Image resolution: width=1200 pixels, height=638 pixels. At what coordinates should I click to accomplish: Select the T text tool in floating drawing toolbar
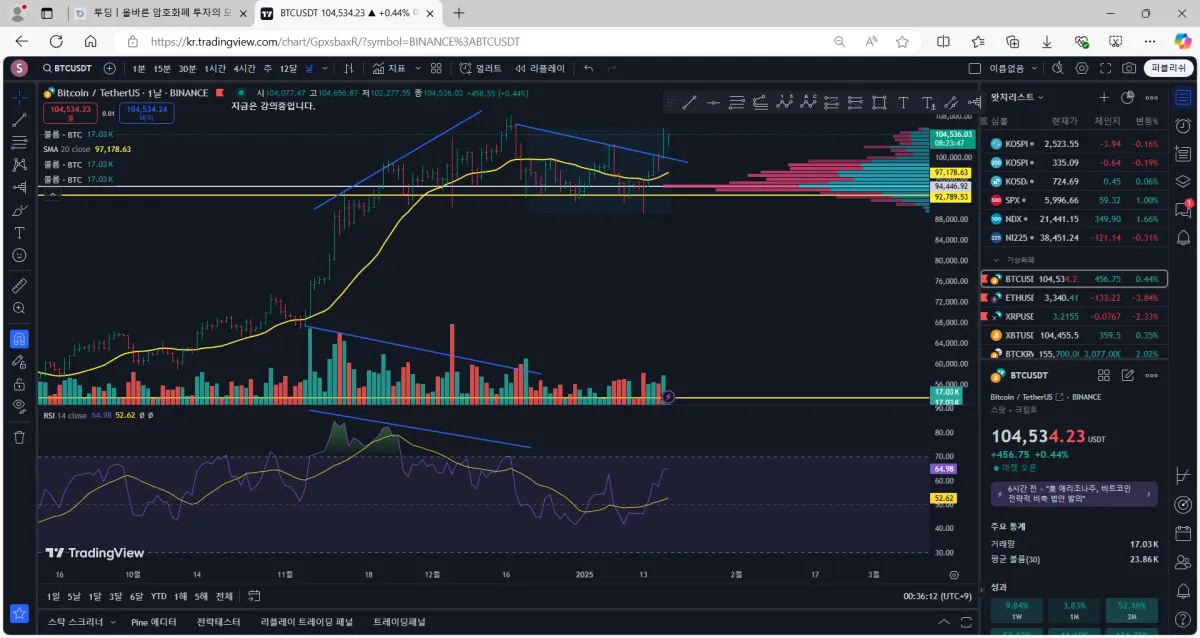tap(903, 103)
